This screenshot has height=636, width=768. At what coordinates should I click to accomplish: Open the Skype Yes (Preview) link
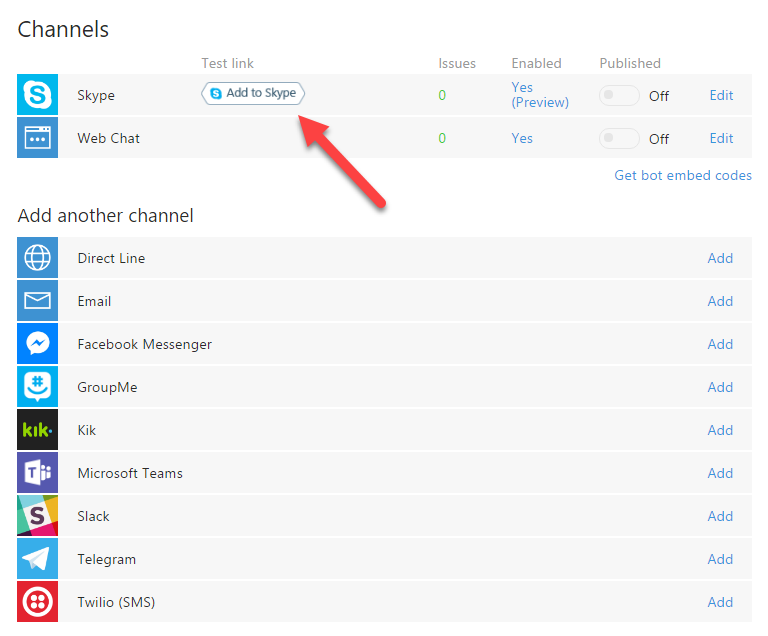539,95
